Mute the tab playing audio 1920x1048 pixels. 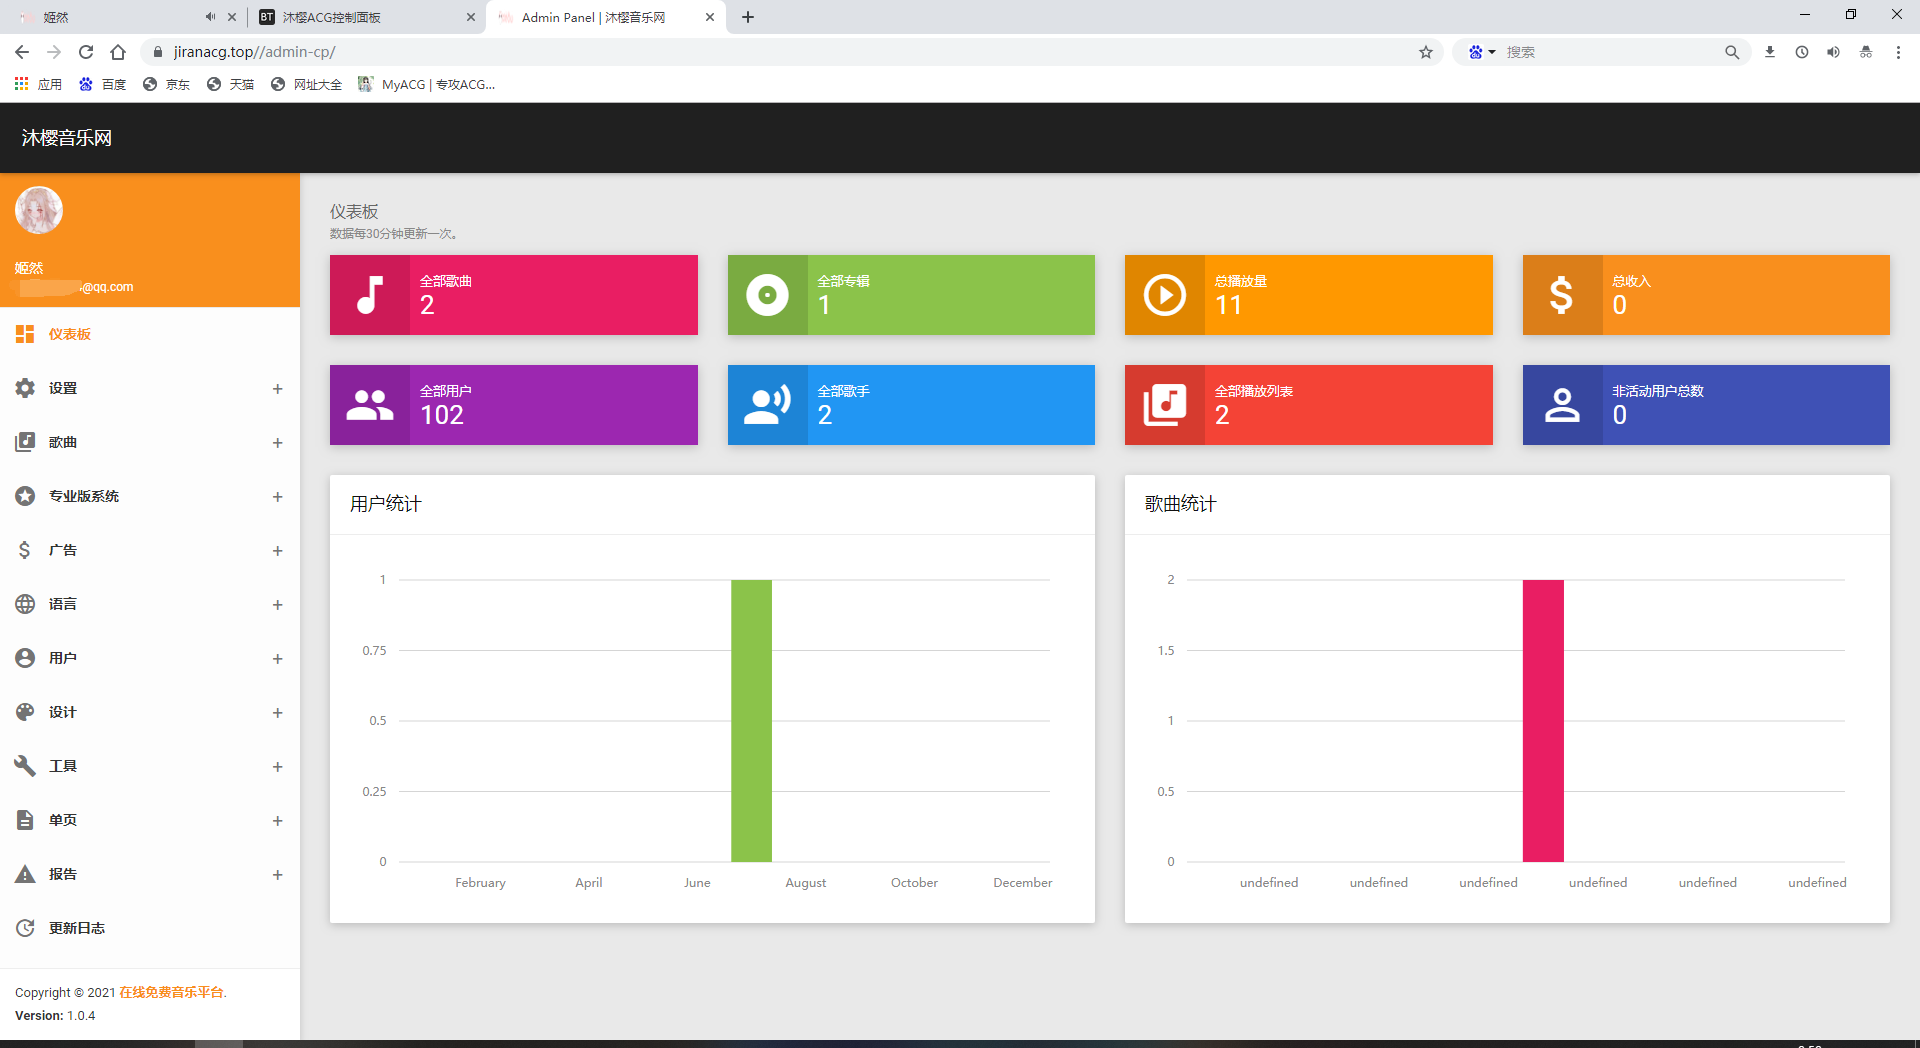210,17
